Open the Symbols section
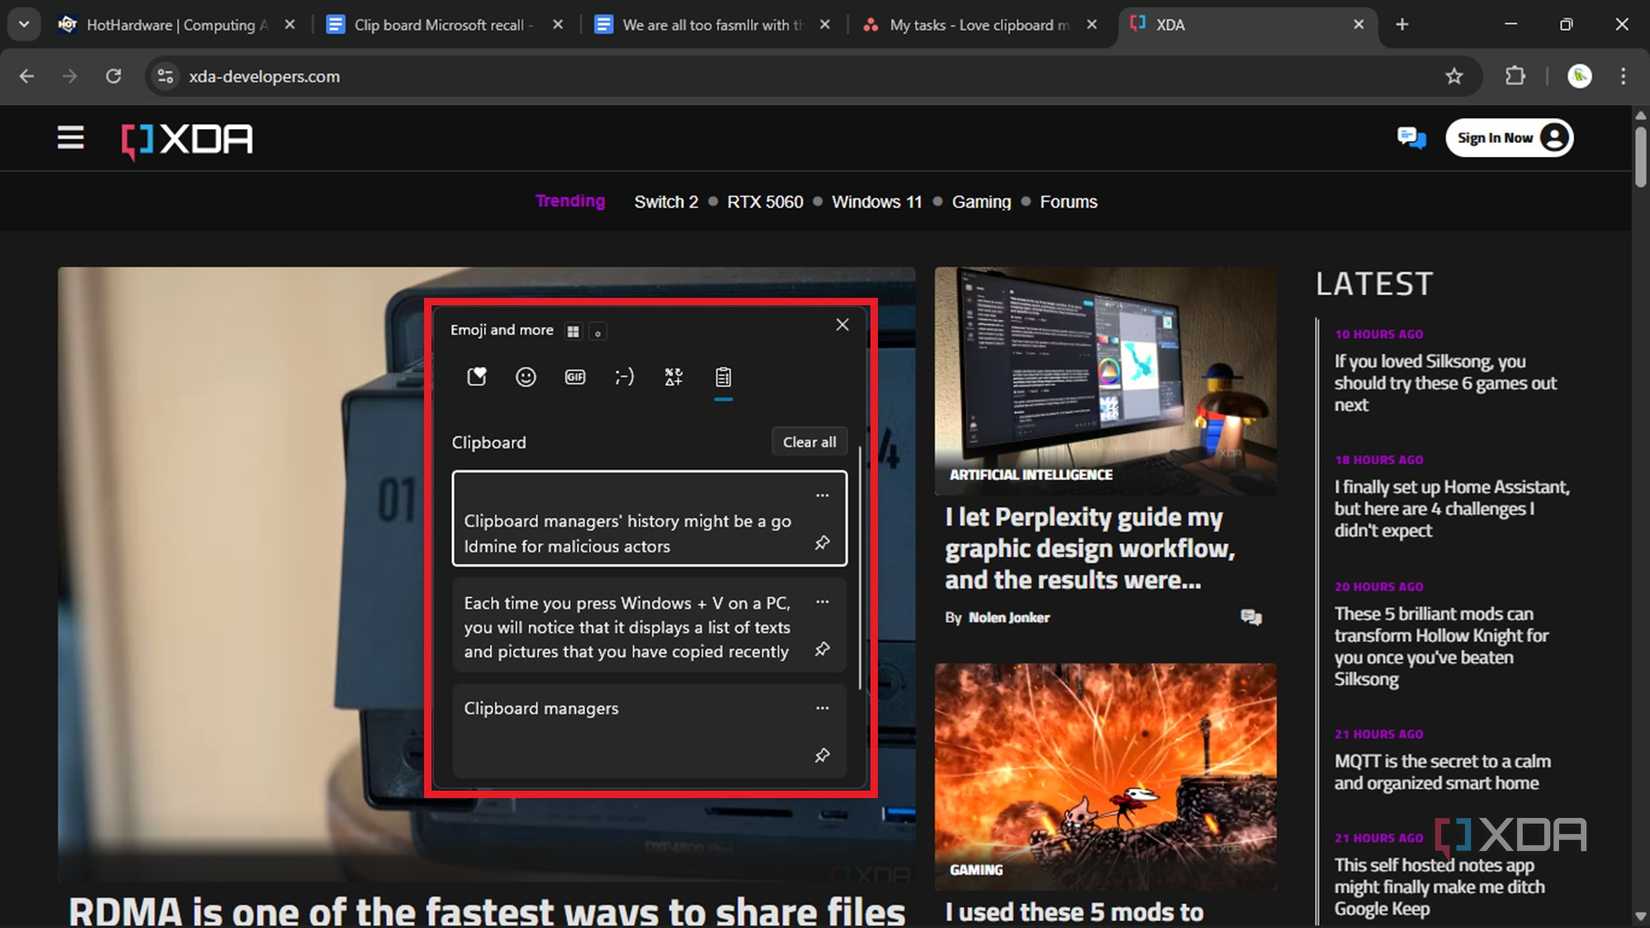 673,377
